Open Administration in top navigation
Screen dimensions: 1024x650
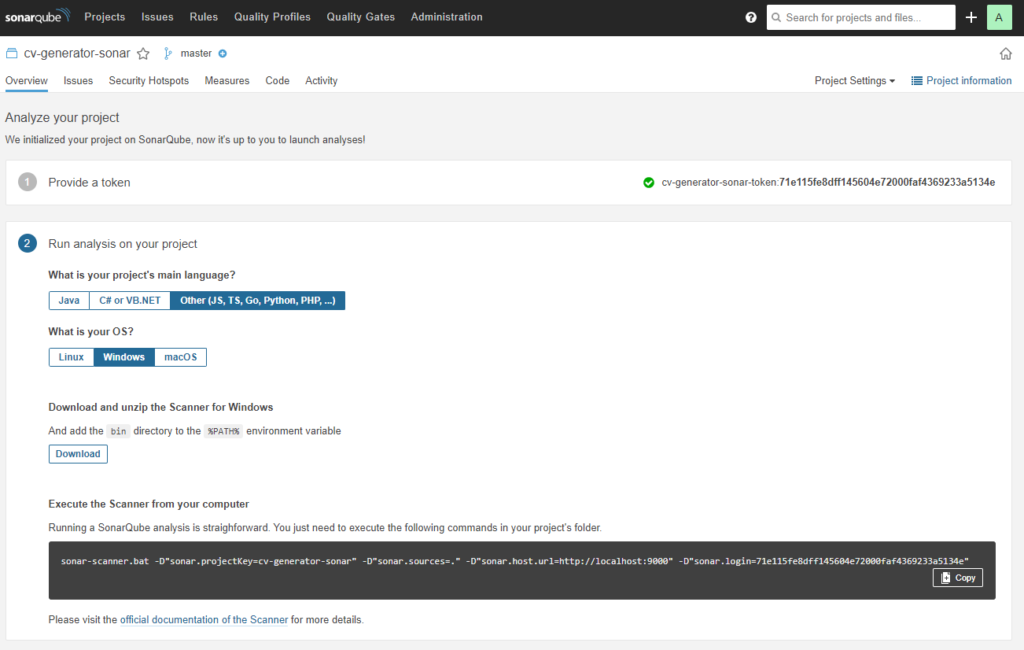pyautogui.click(x=447, y=17)
